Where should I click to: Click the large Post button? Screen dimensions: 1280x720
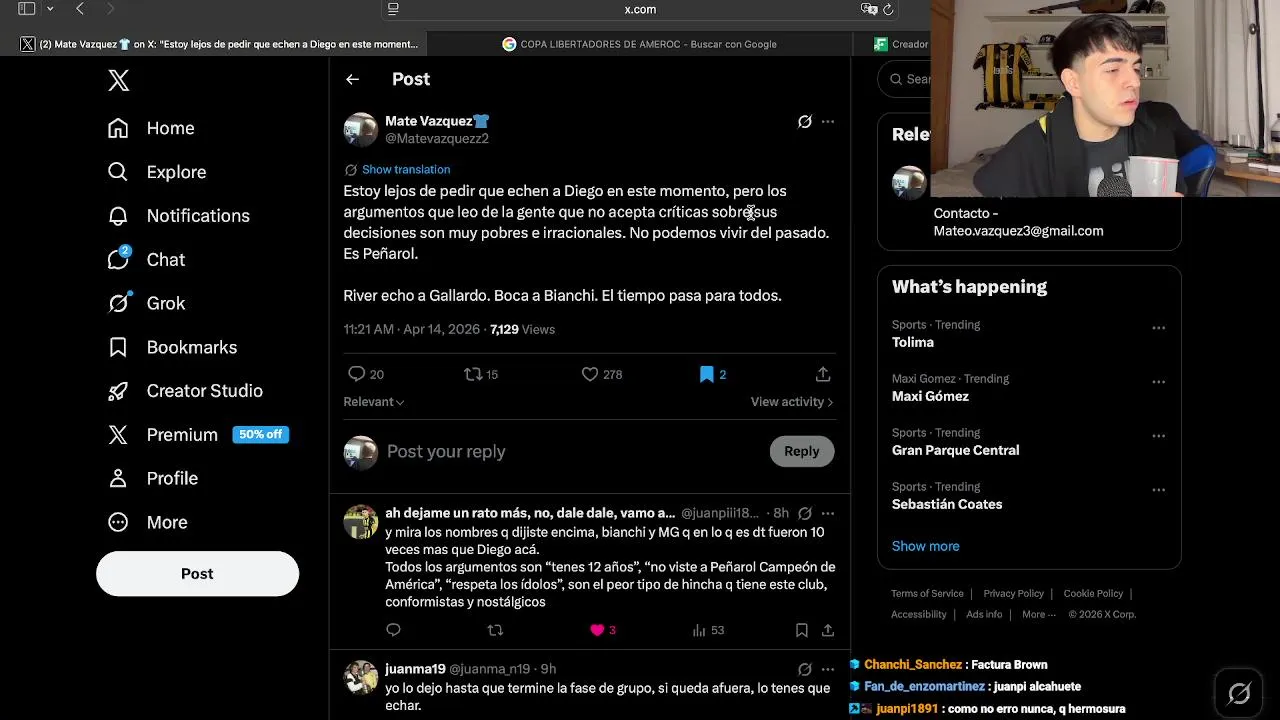point(197,574)
